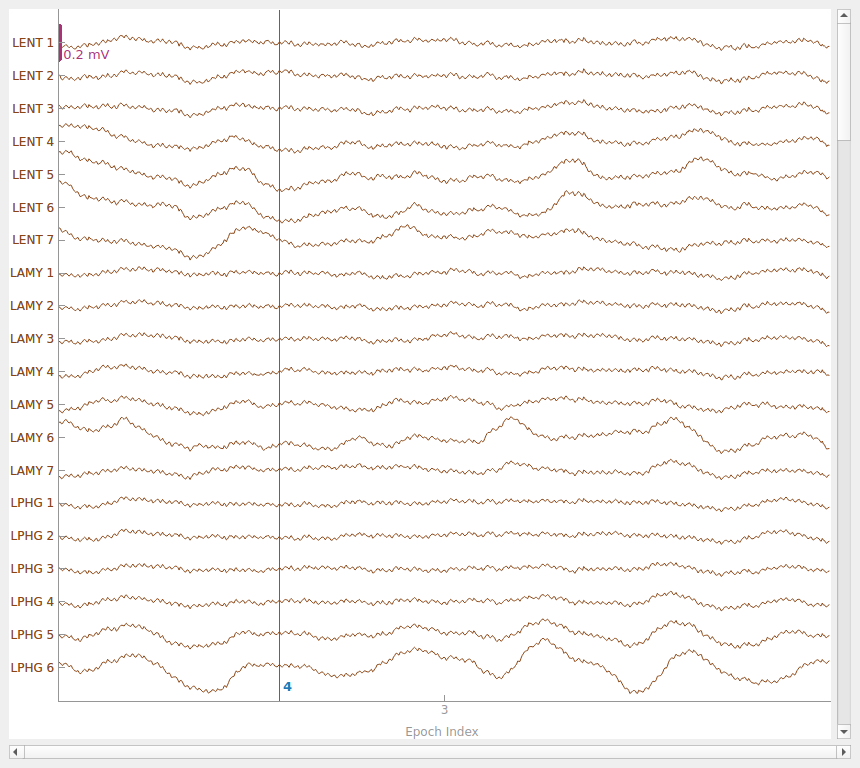Select channel label LAMY 2
The height and width of the screenshot is (768, 860).
coord(32,306)
